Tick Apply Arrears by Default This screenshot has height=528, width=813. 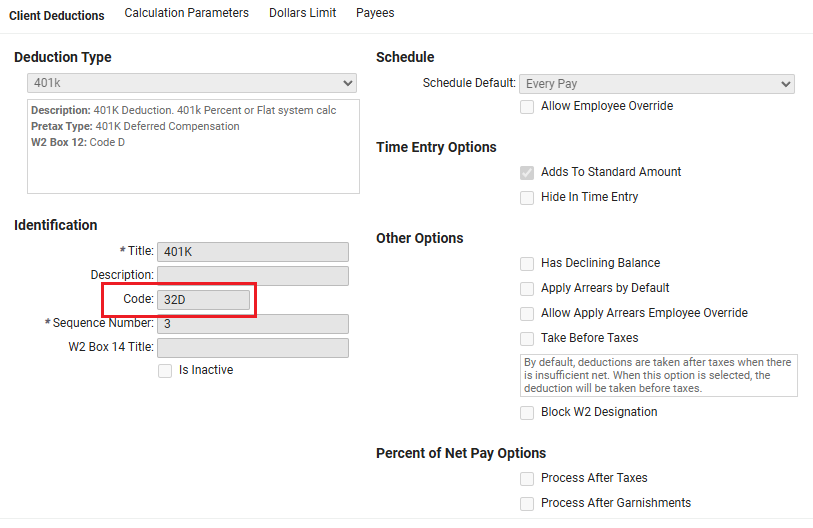pyautogui.click(x=527, y=289)
